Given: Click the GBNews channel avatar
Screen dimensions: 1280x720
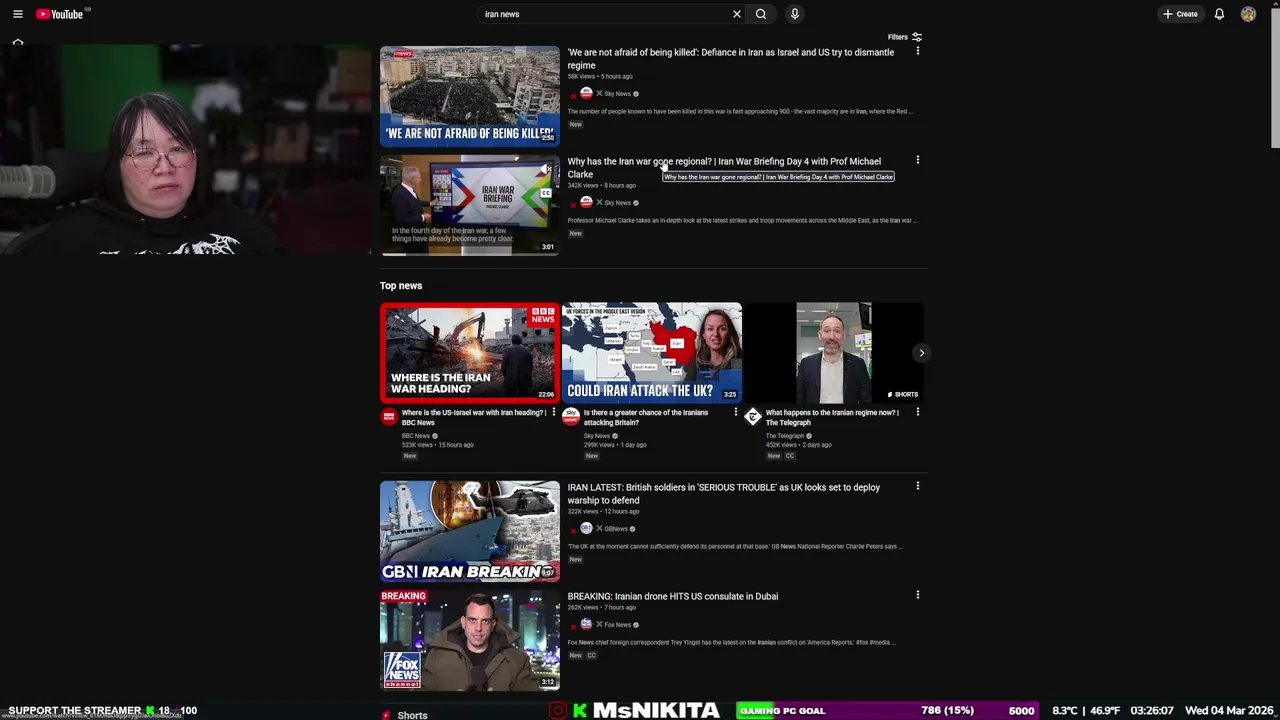Looking at the screenshot, I should tap(586, 529).
